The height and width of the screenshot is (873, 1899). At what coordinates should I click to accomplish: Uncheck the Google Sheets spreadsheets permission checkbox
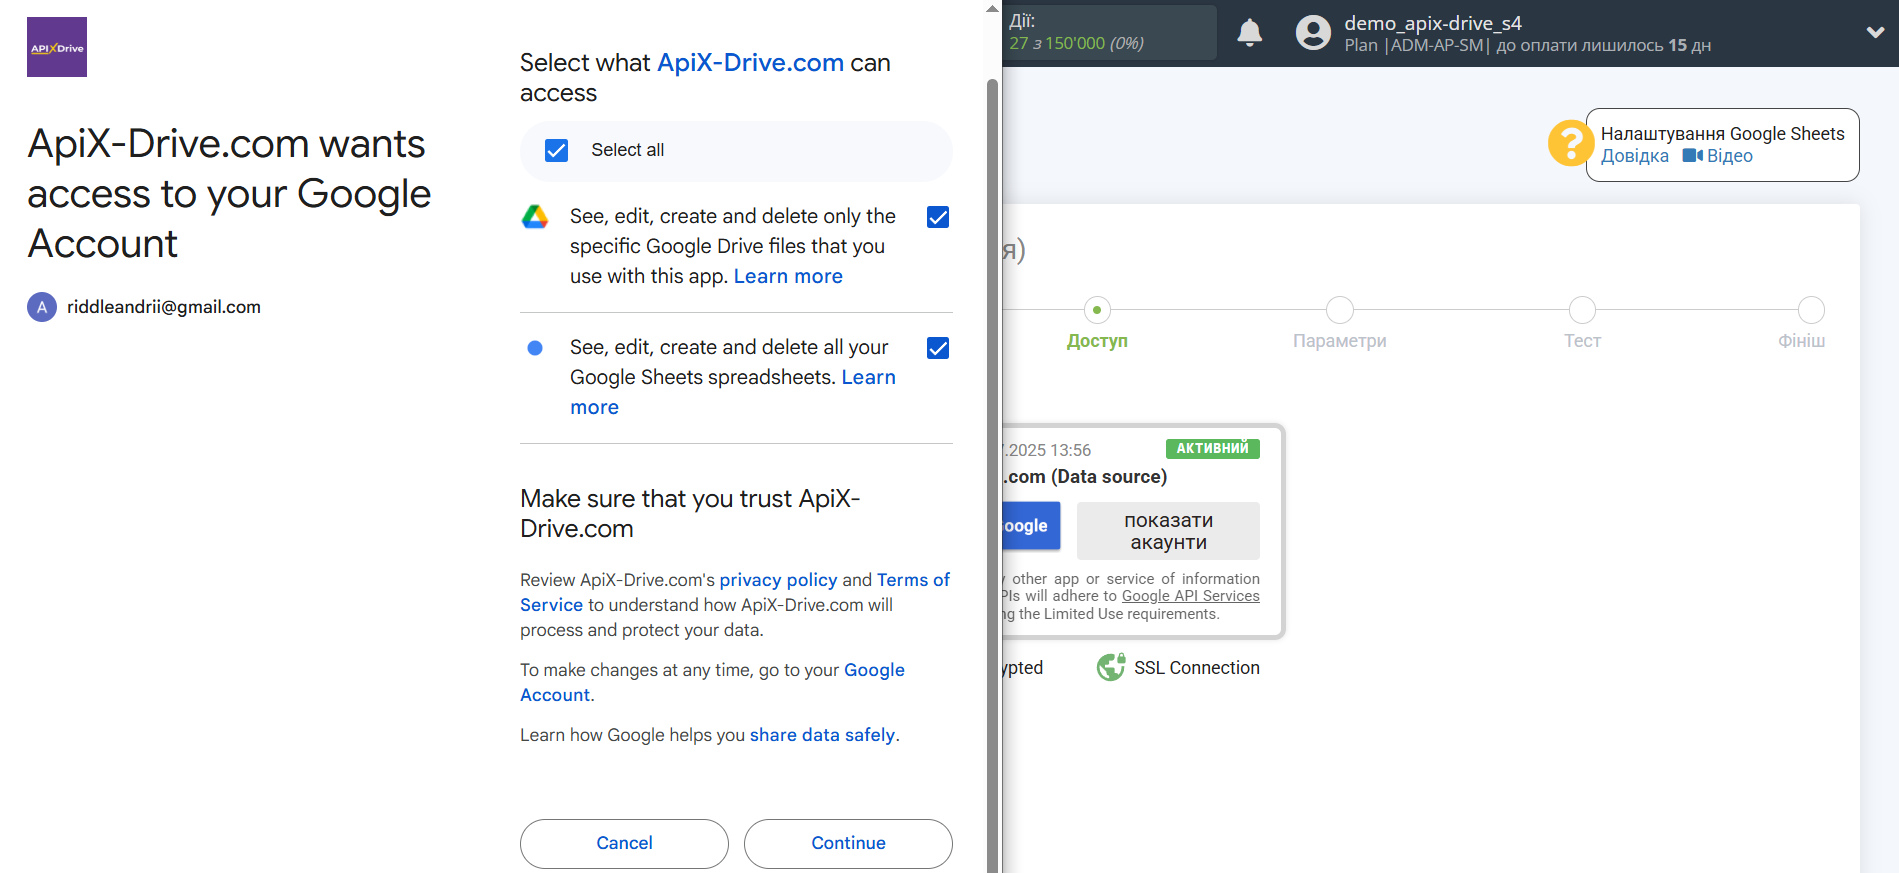pyautogui.click(x=938, y=348)
